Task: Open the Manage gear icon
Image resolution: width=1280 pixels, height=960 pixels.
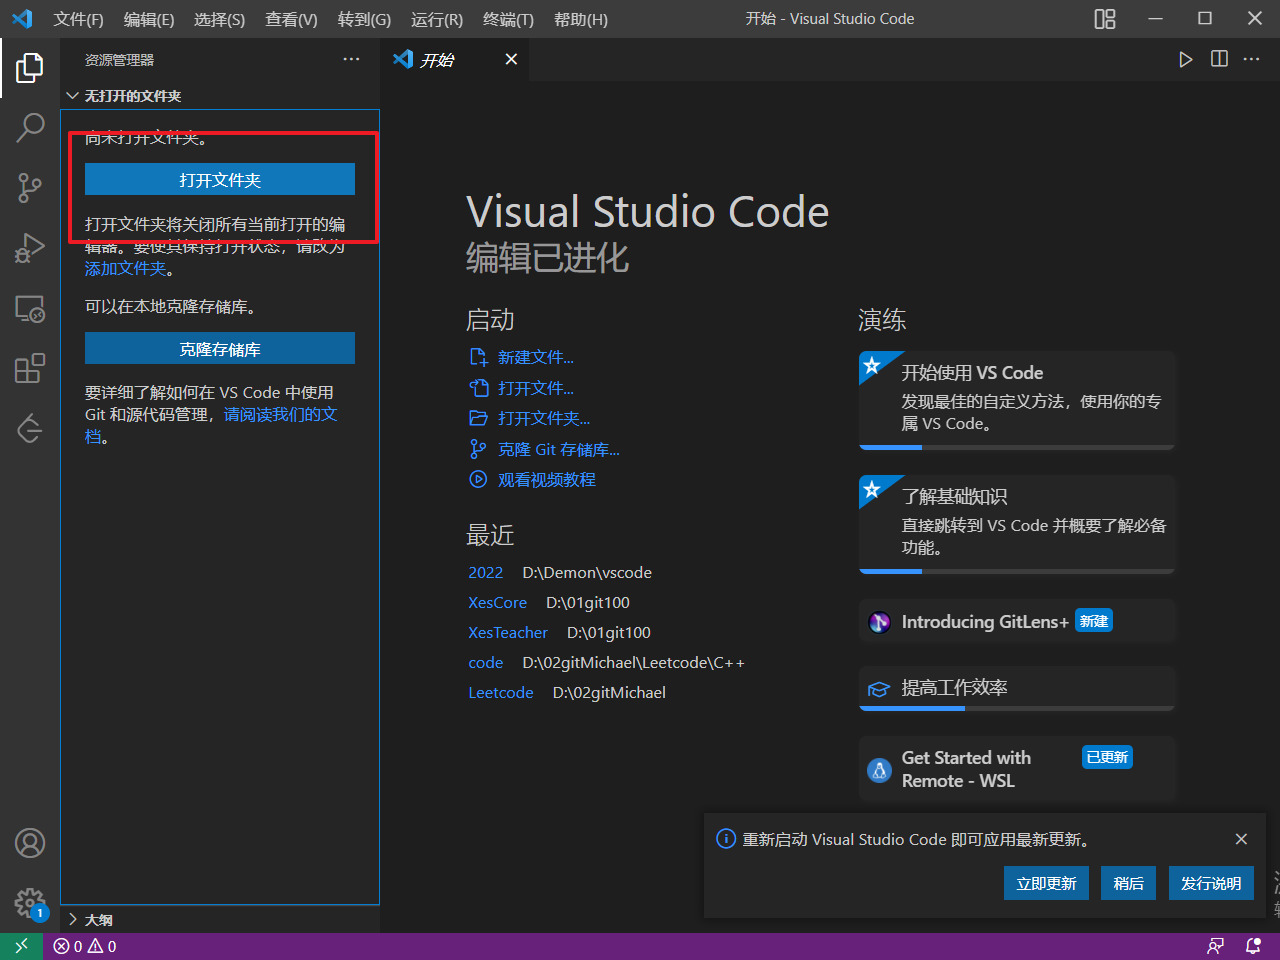Action: [x=30, y=903]
